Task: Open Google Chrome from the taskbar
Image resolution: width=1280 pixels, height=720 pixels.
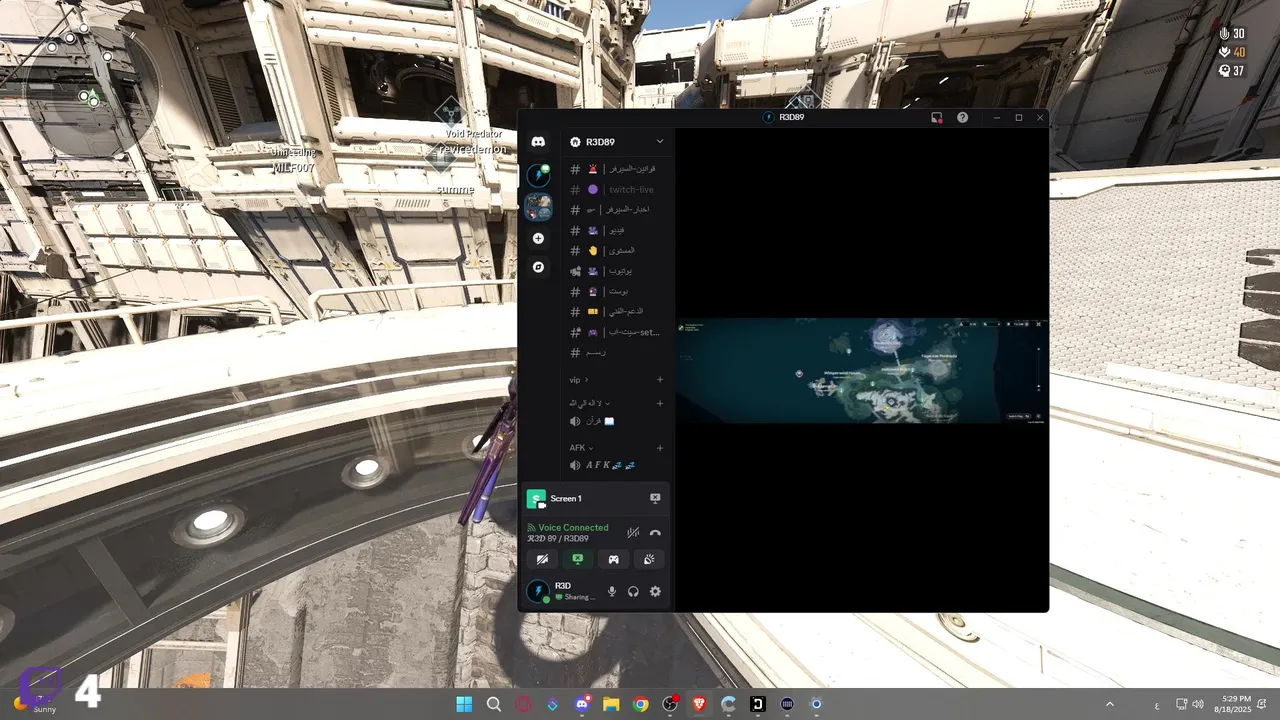Action: 640,704
